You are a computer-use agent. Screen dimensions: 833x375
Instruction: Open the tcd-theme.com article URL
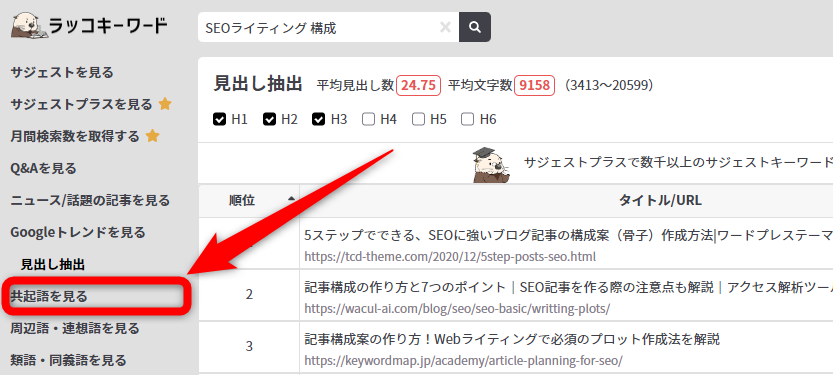tap(450, 257)
